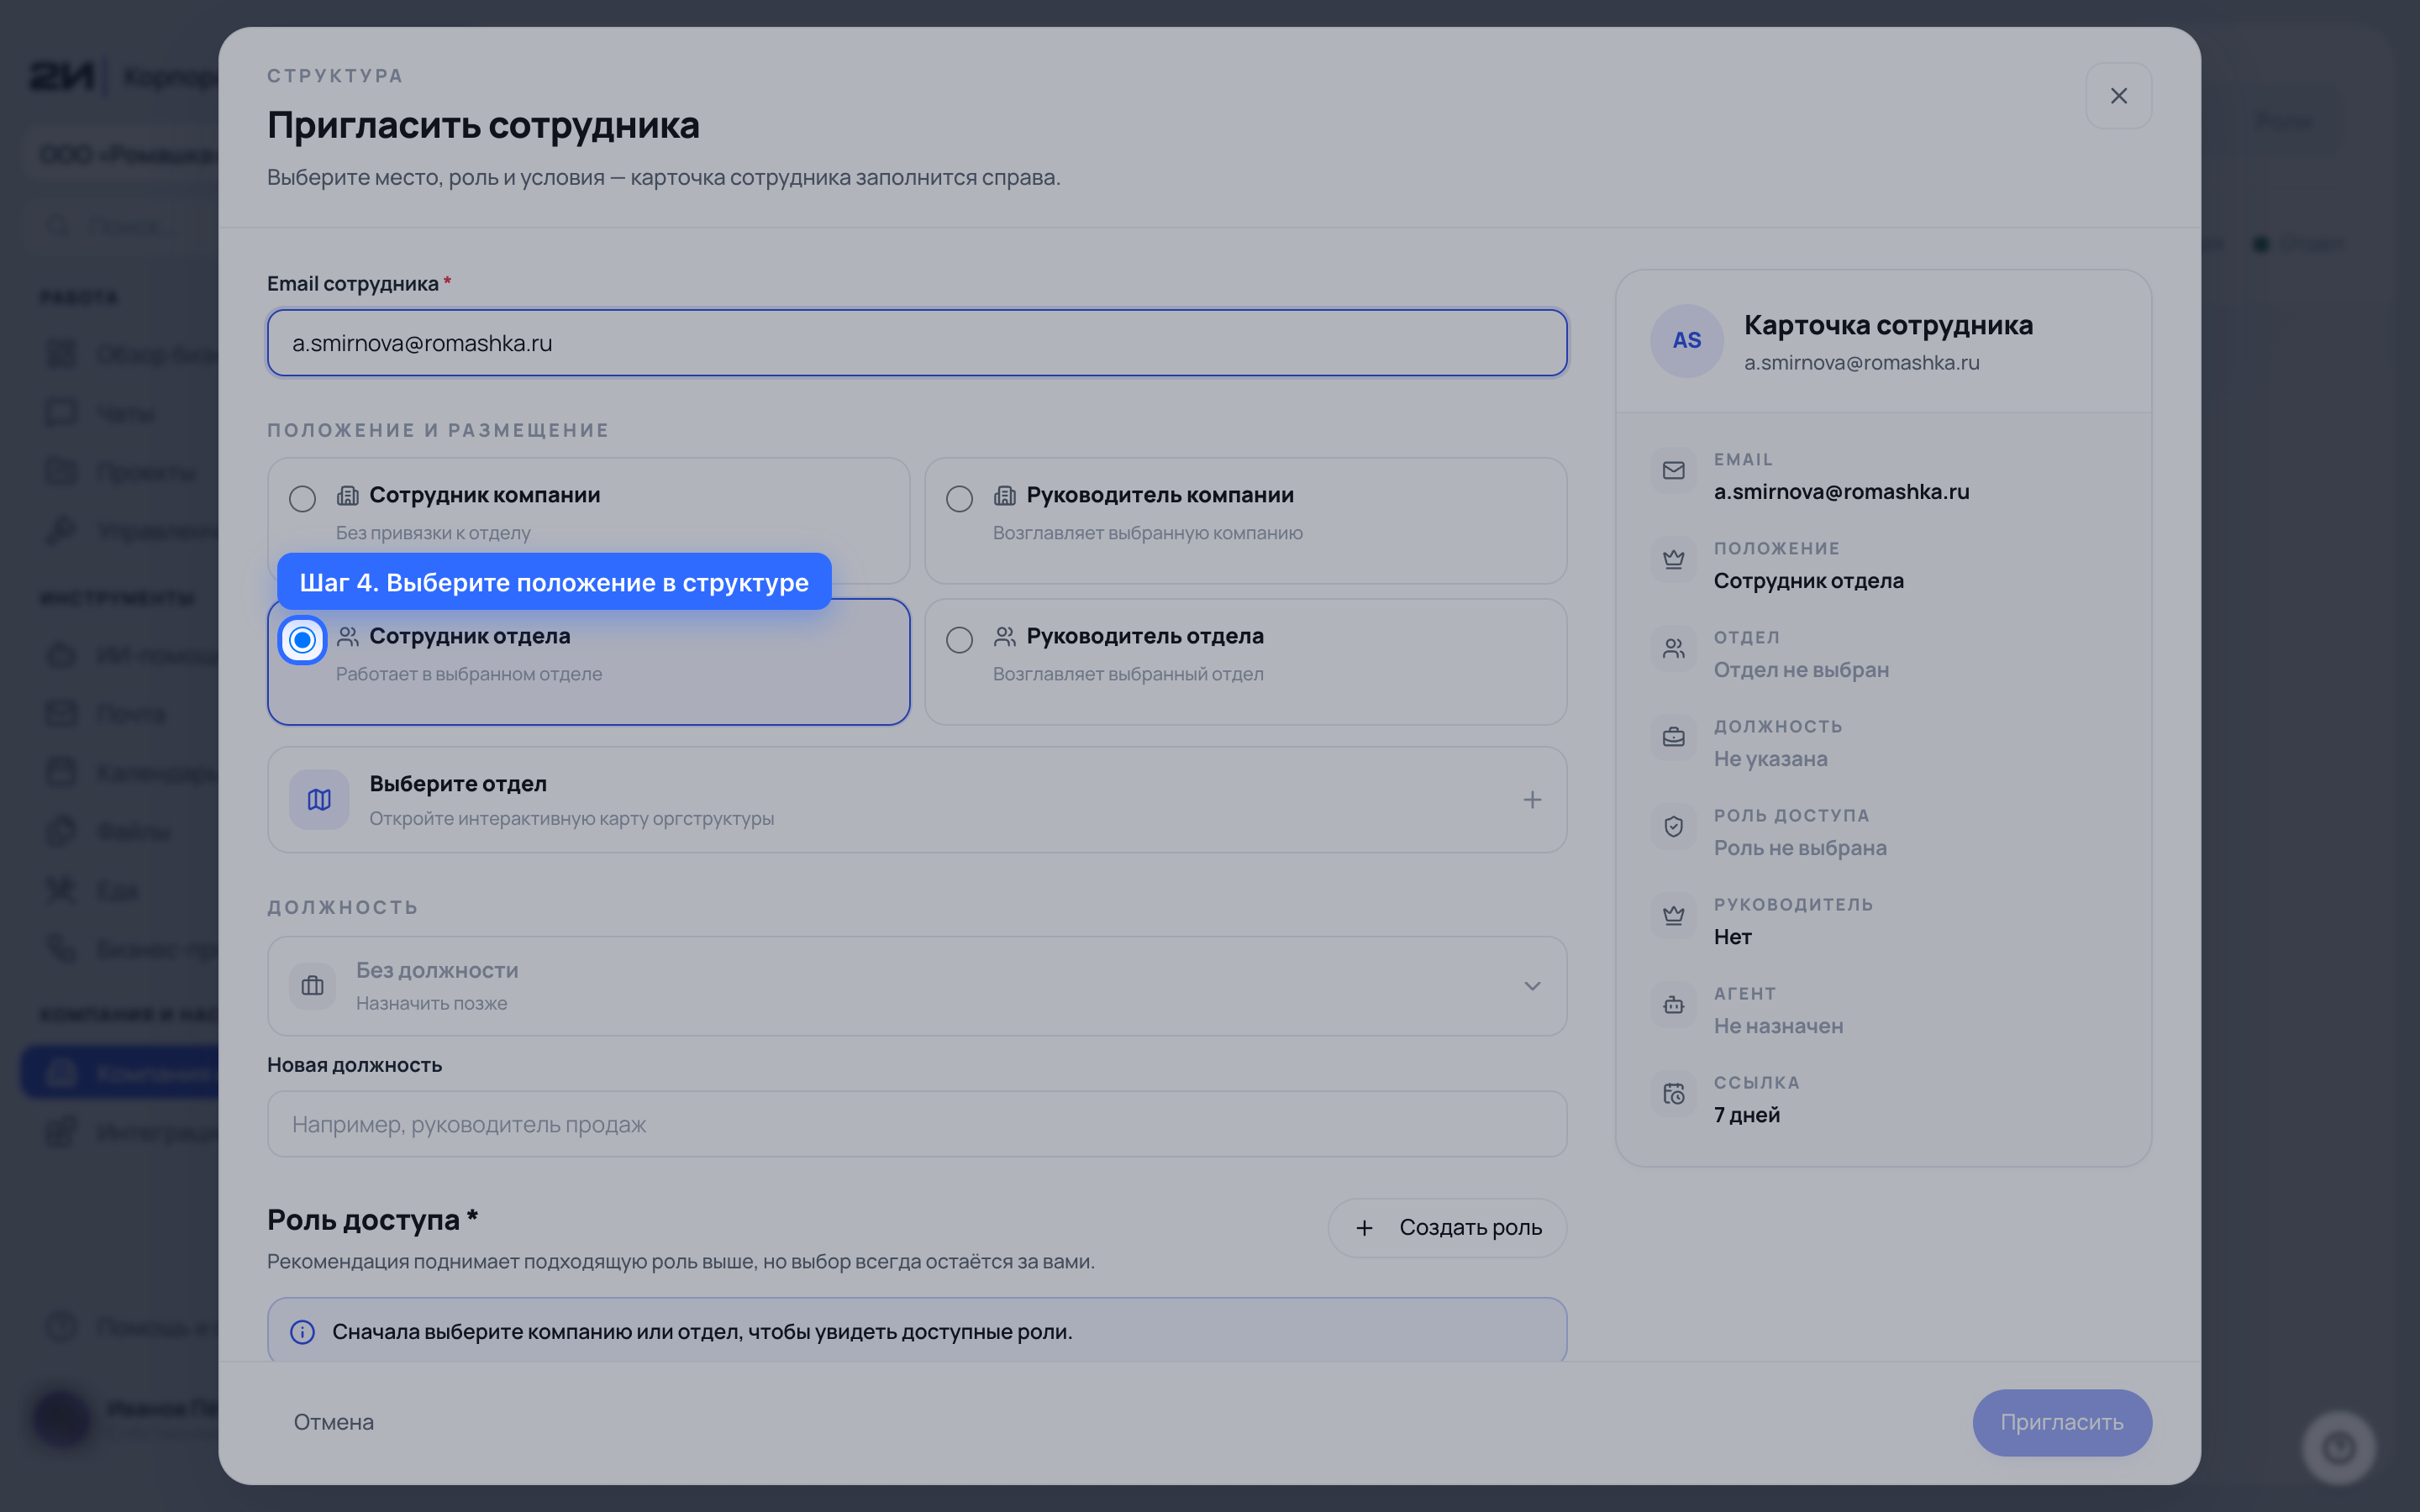Click the Новая должность input field
The image size is (2420, 1512).
916,1124
